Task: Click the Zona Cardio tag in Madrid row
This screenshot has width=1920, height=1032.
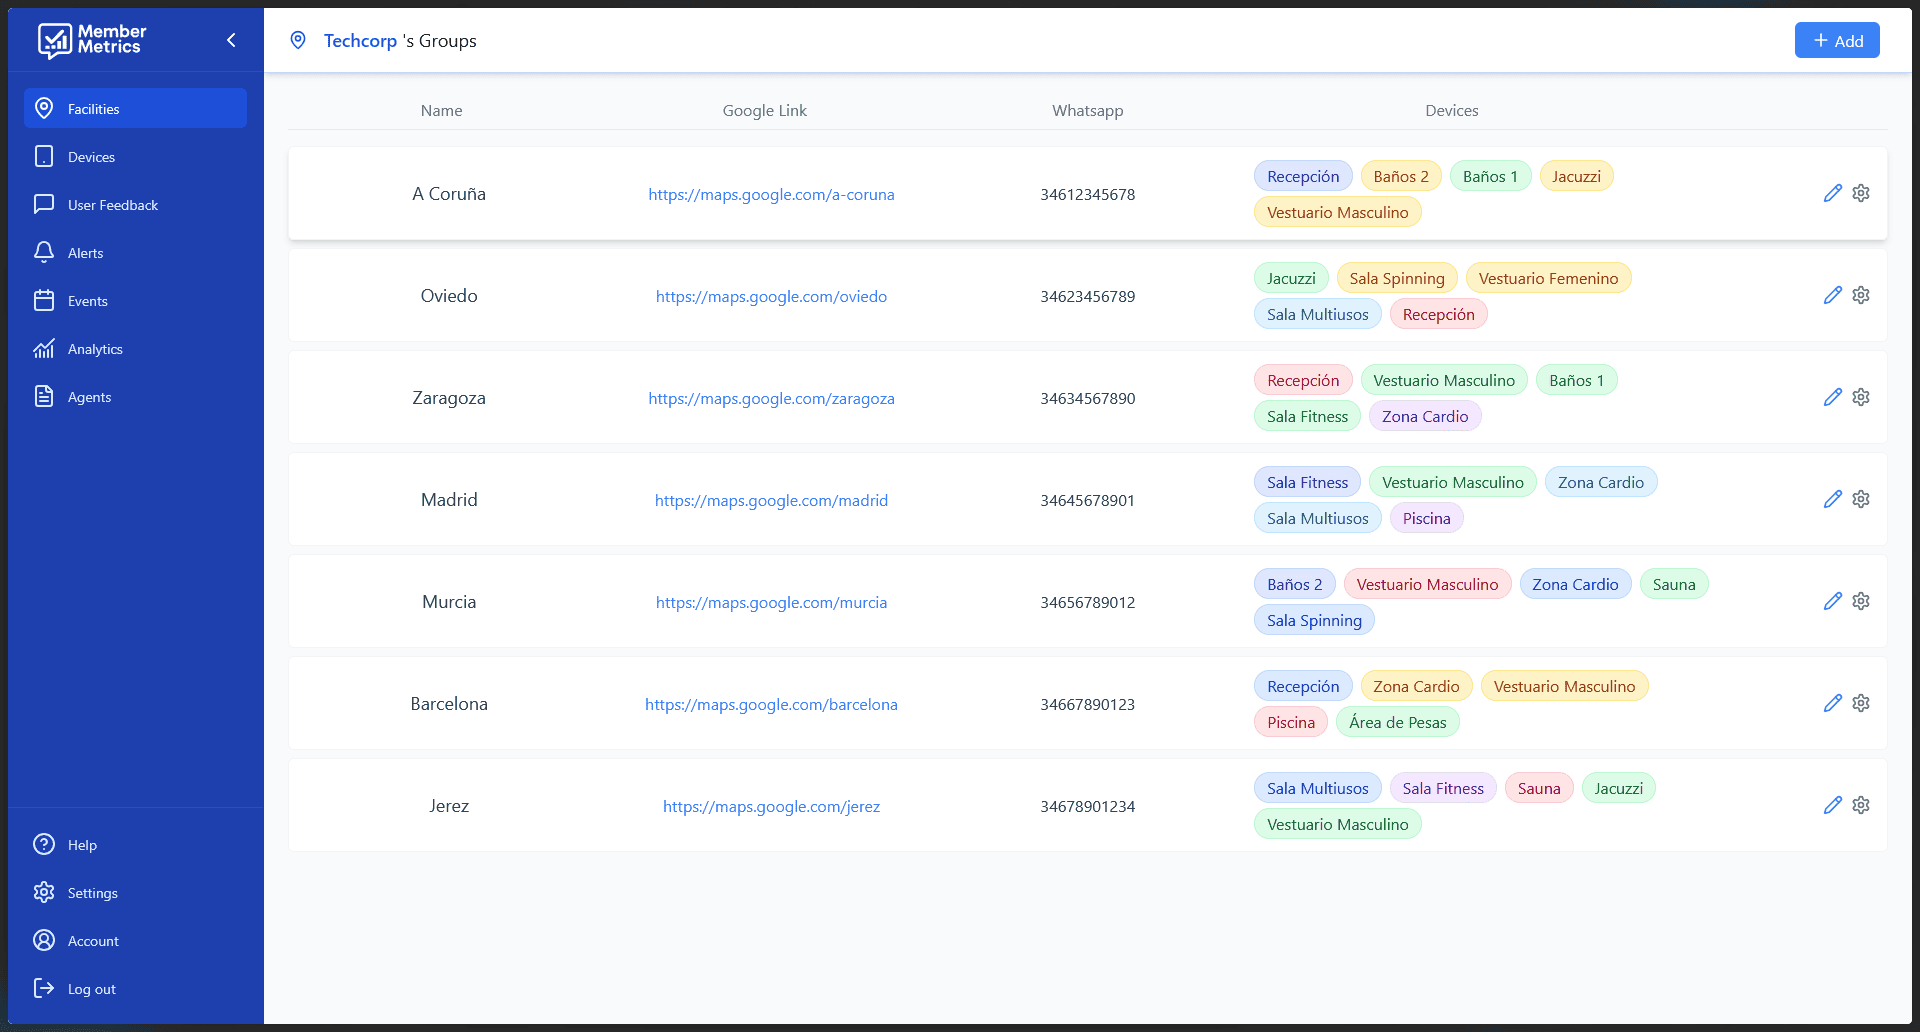Action: (x=1600, y=483)
